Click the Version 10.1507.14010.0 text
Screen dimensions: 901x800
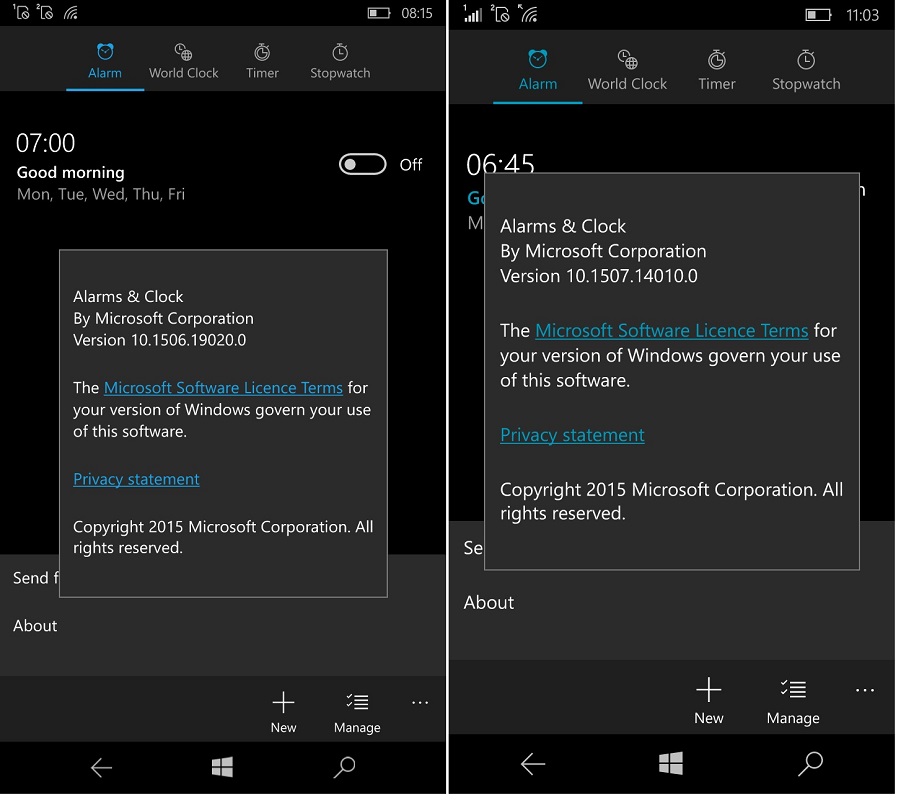[x=599, y=276]
